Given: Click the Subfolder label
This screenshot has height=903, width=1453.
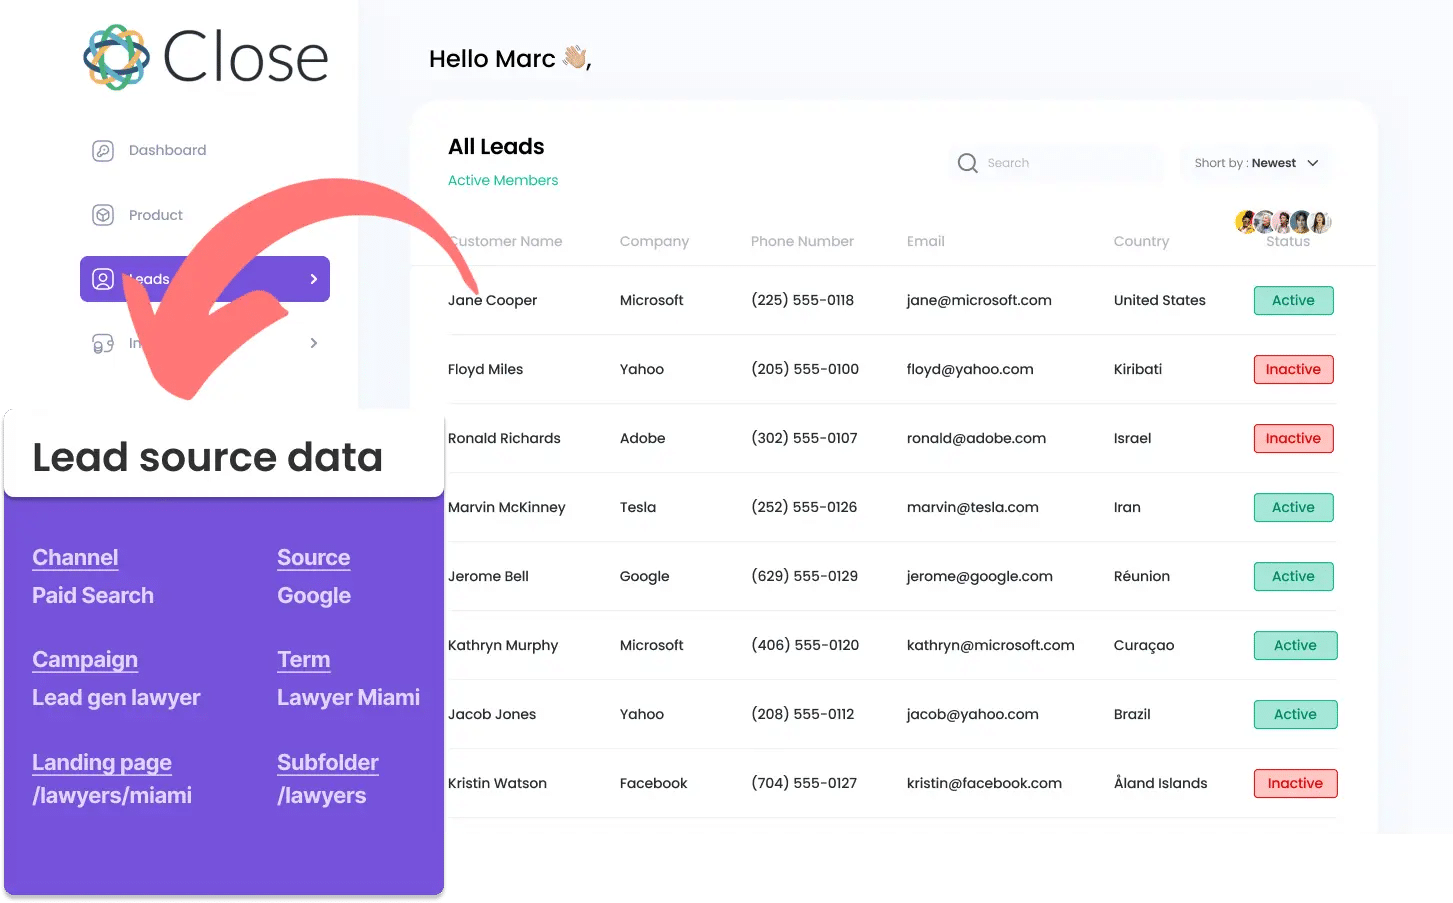Looking at the screenshot, I should [x=328, y=763].
